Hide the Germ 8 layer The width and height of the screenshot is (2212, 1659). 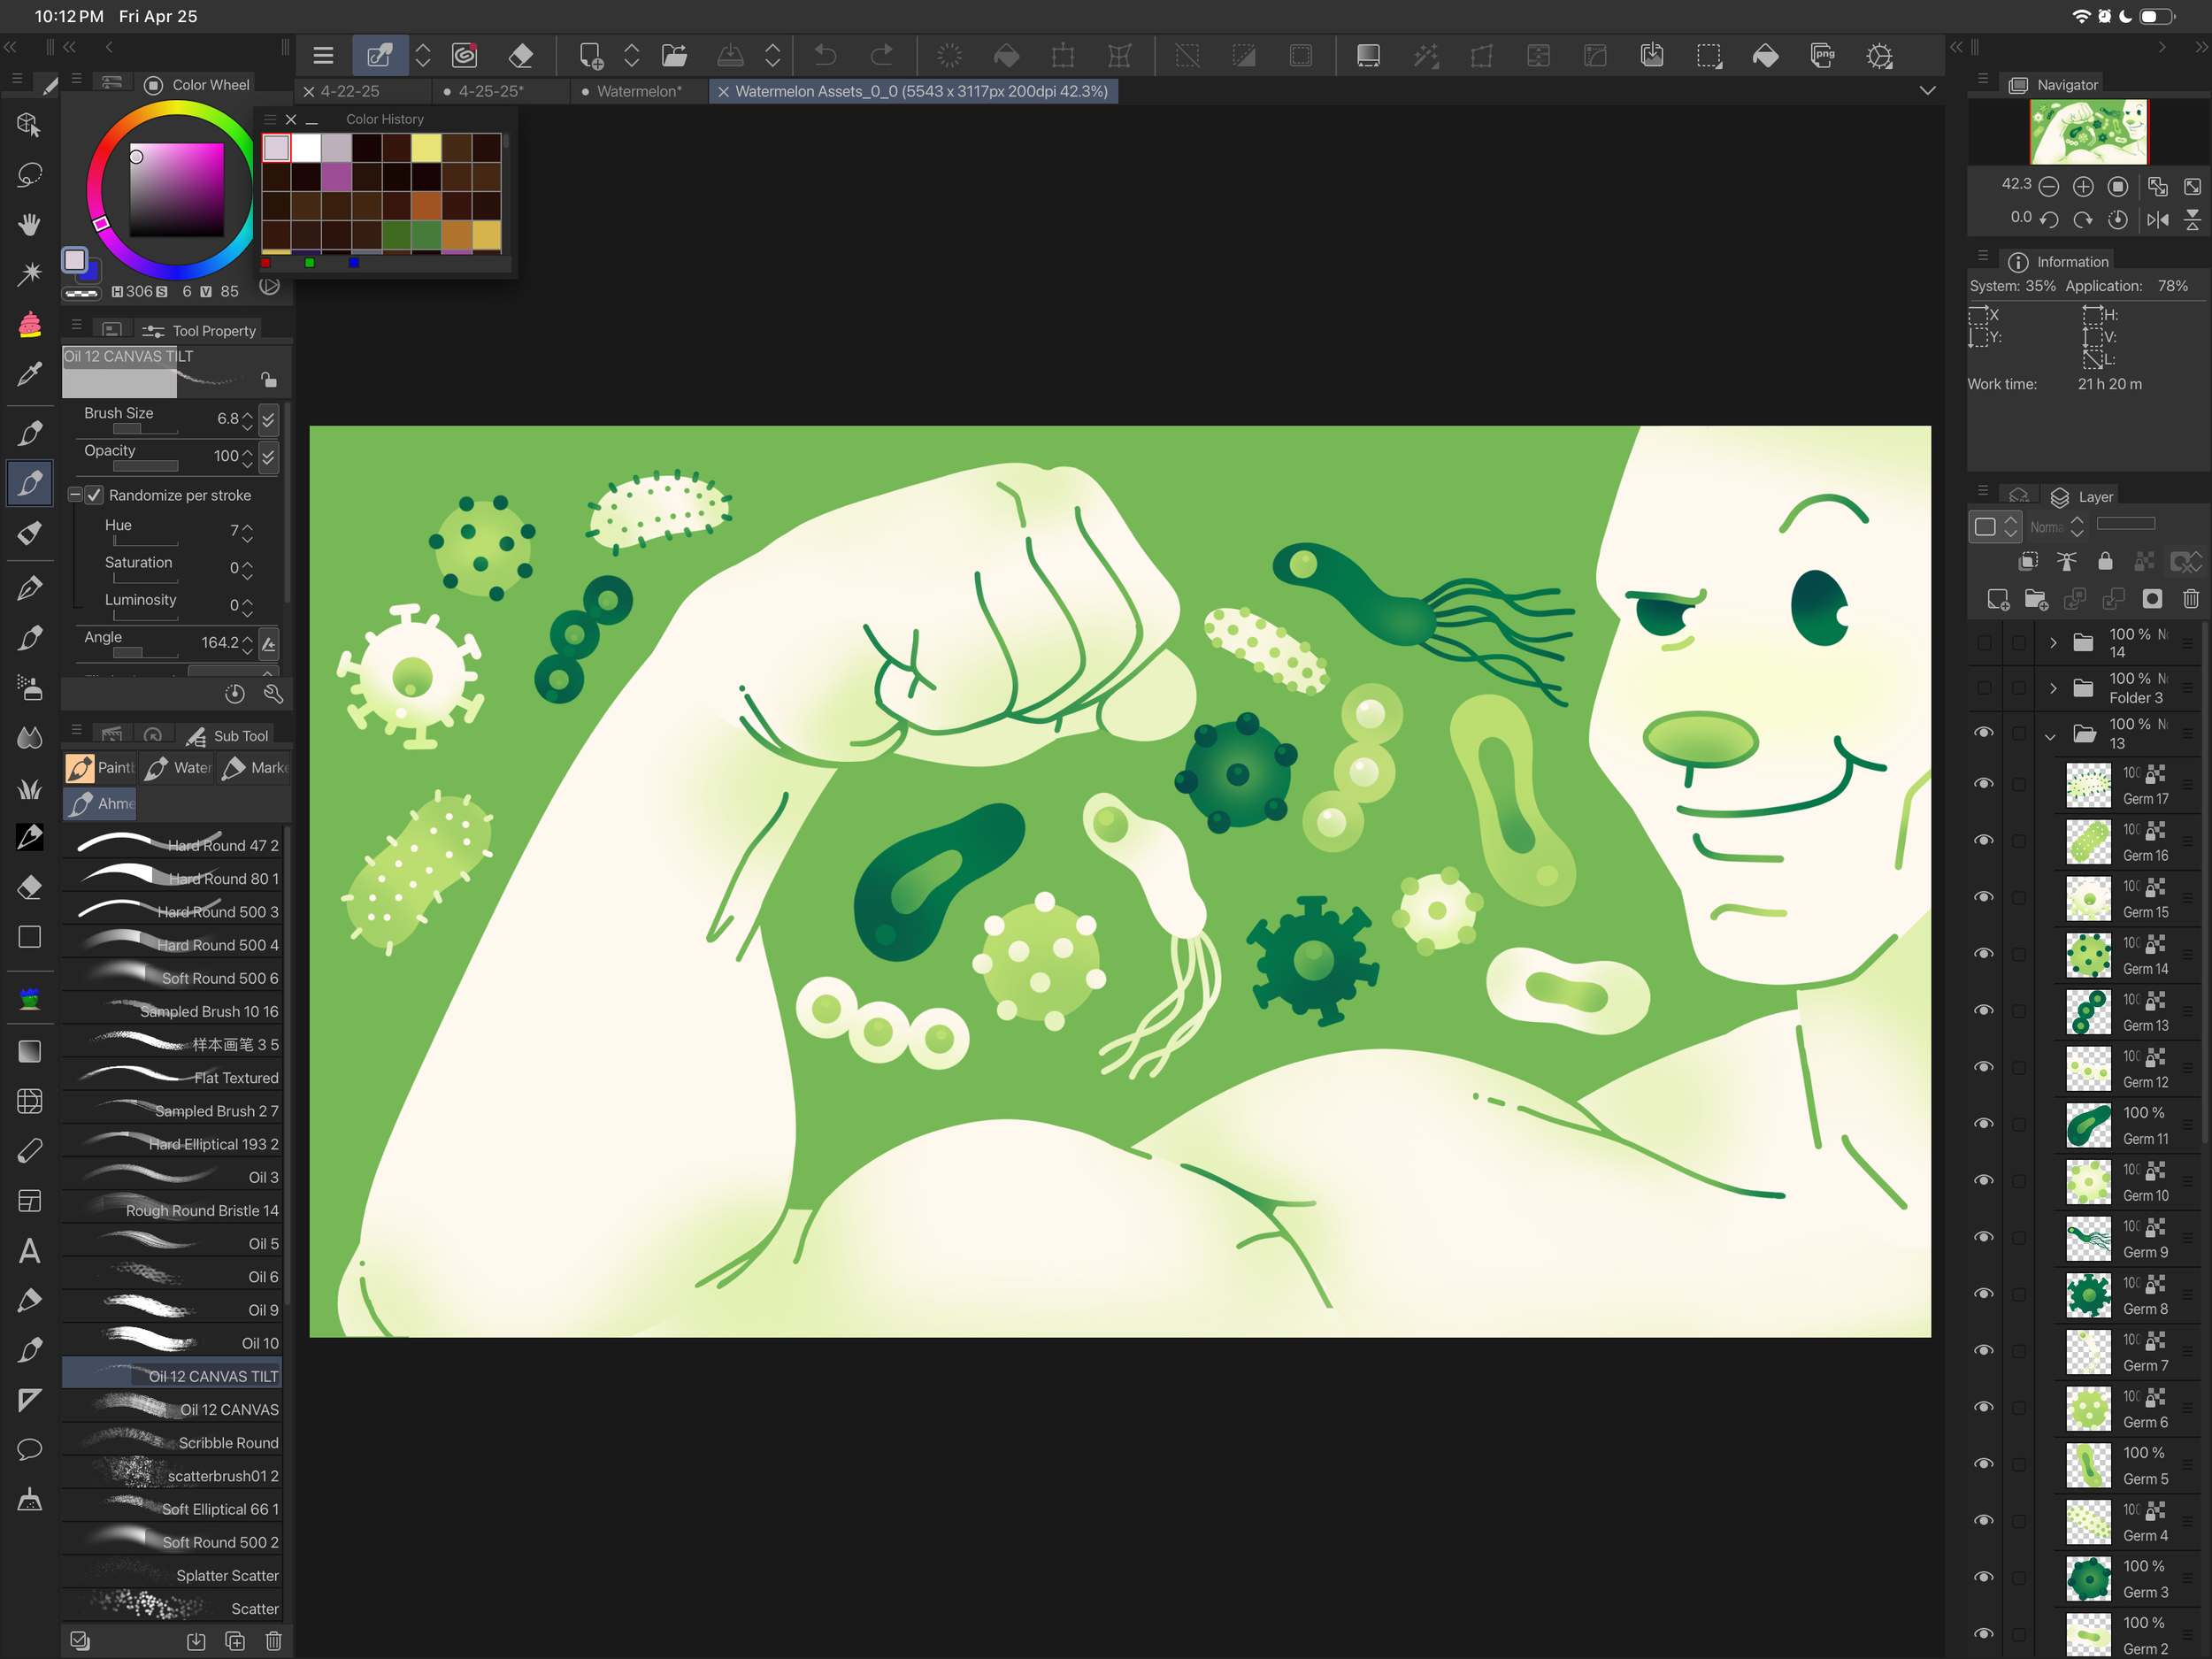[x=1983, y=1293]
